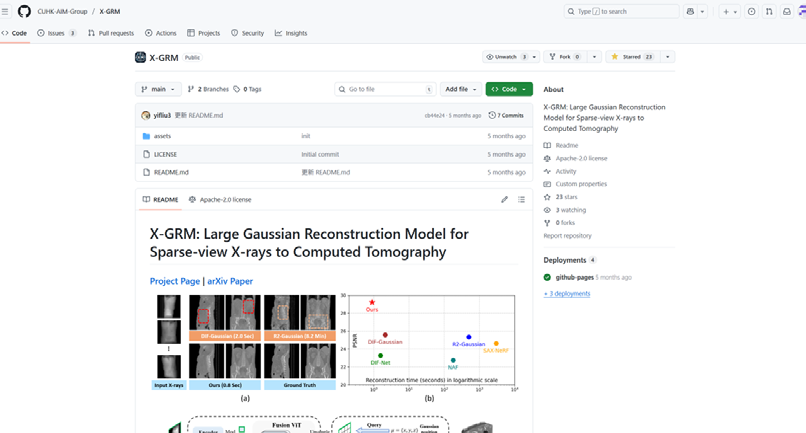Open the hamburger navigation menu
This screenshot has width=806, height=433.
(7, 11)
